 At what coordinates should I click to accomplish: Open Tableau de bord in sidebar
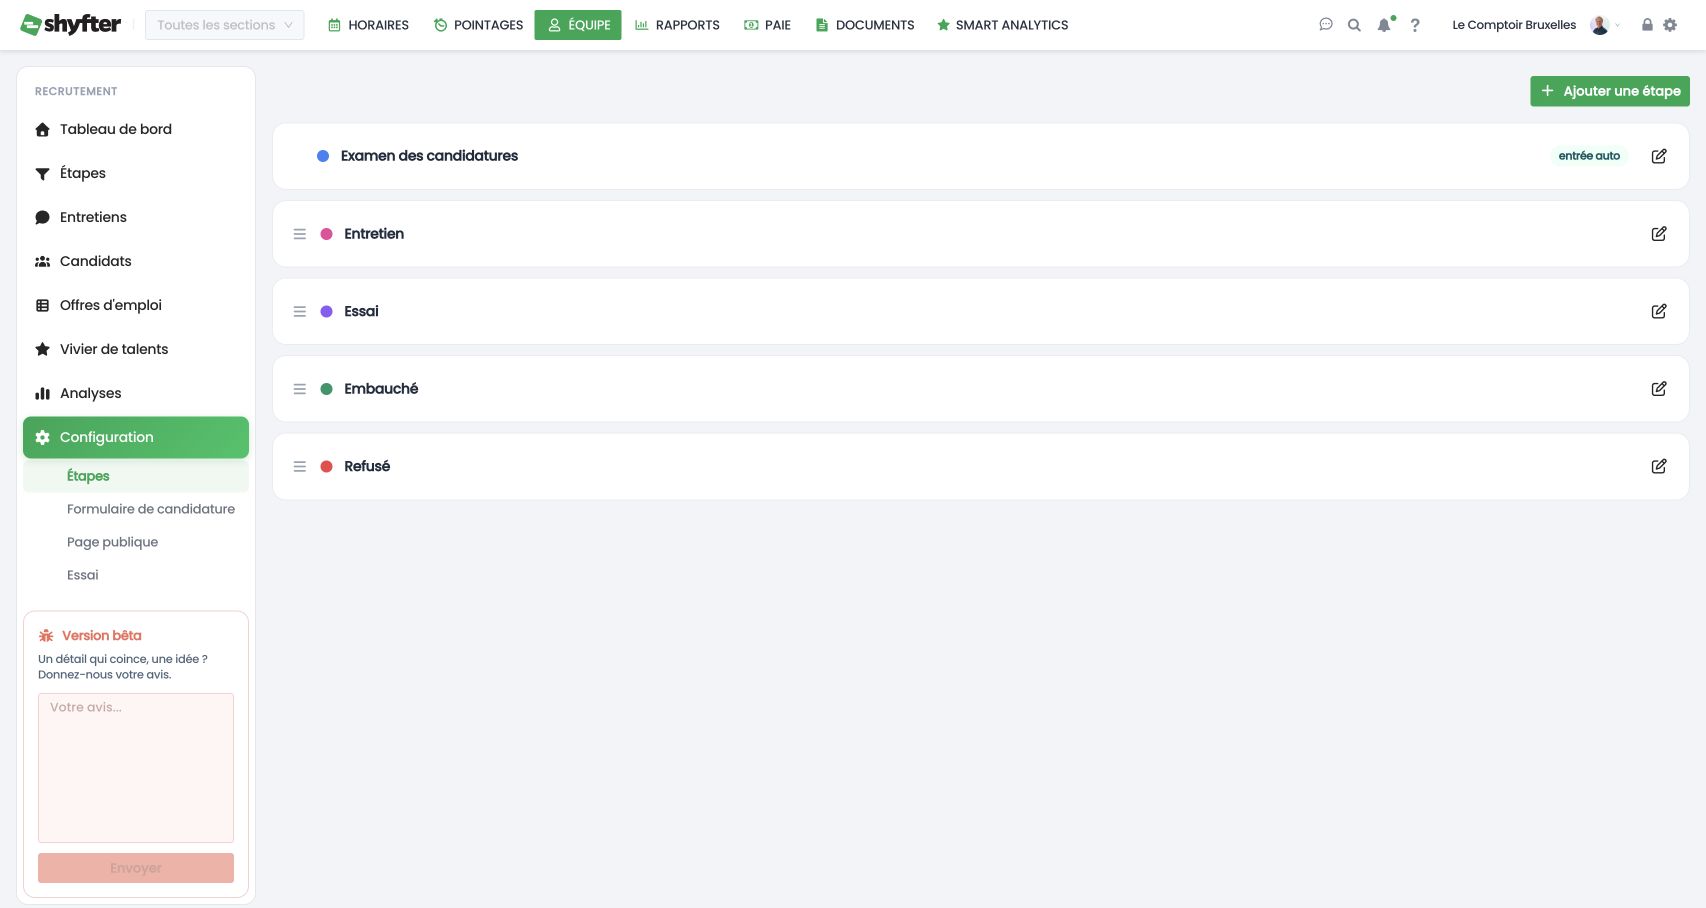click(x=136, y=129)
